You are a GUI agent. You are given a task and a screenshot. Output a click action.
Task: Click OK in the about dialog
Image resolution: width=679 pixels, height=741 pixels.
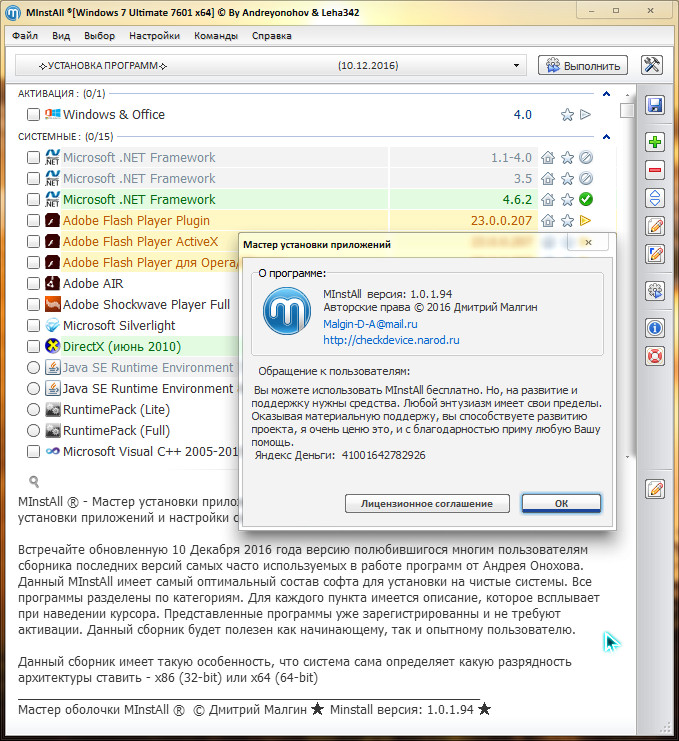561,503
